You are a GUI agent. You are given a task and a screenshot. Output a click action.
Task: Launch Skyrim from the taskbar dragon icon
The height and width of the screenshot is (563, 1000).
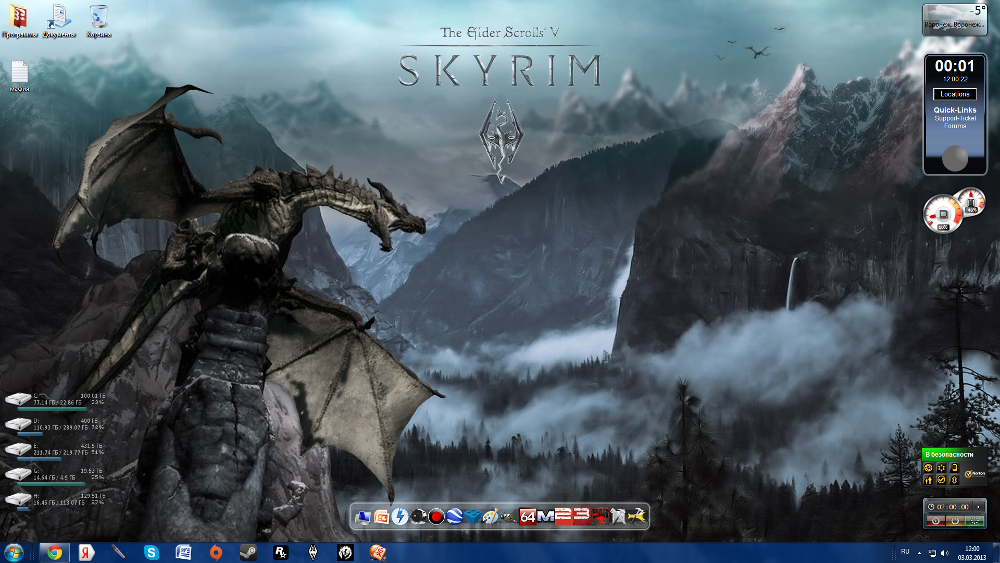[x=313, y=553]
